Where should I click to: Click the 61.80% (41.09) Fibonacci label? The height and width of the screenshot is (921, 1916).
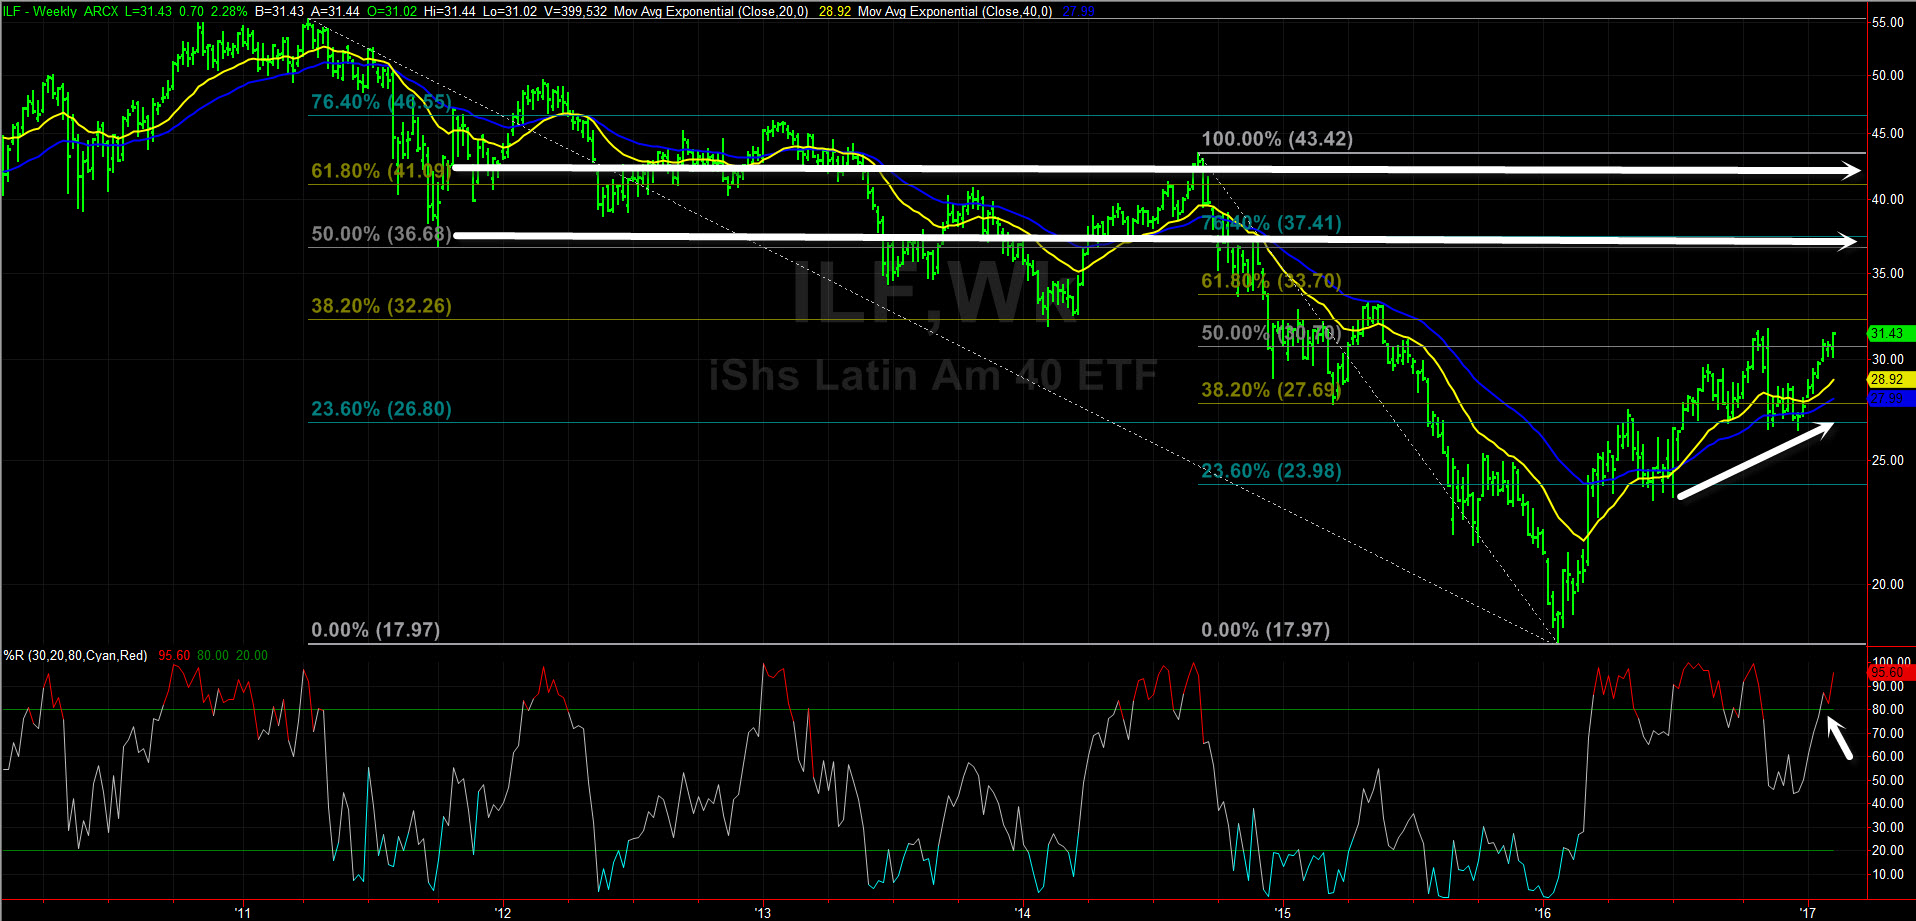coord(381,171)
